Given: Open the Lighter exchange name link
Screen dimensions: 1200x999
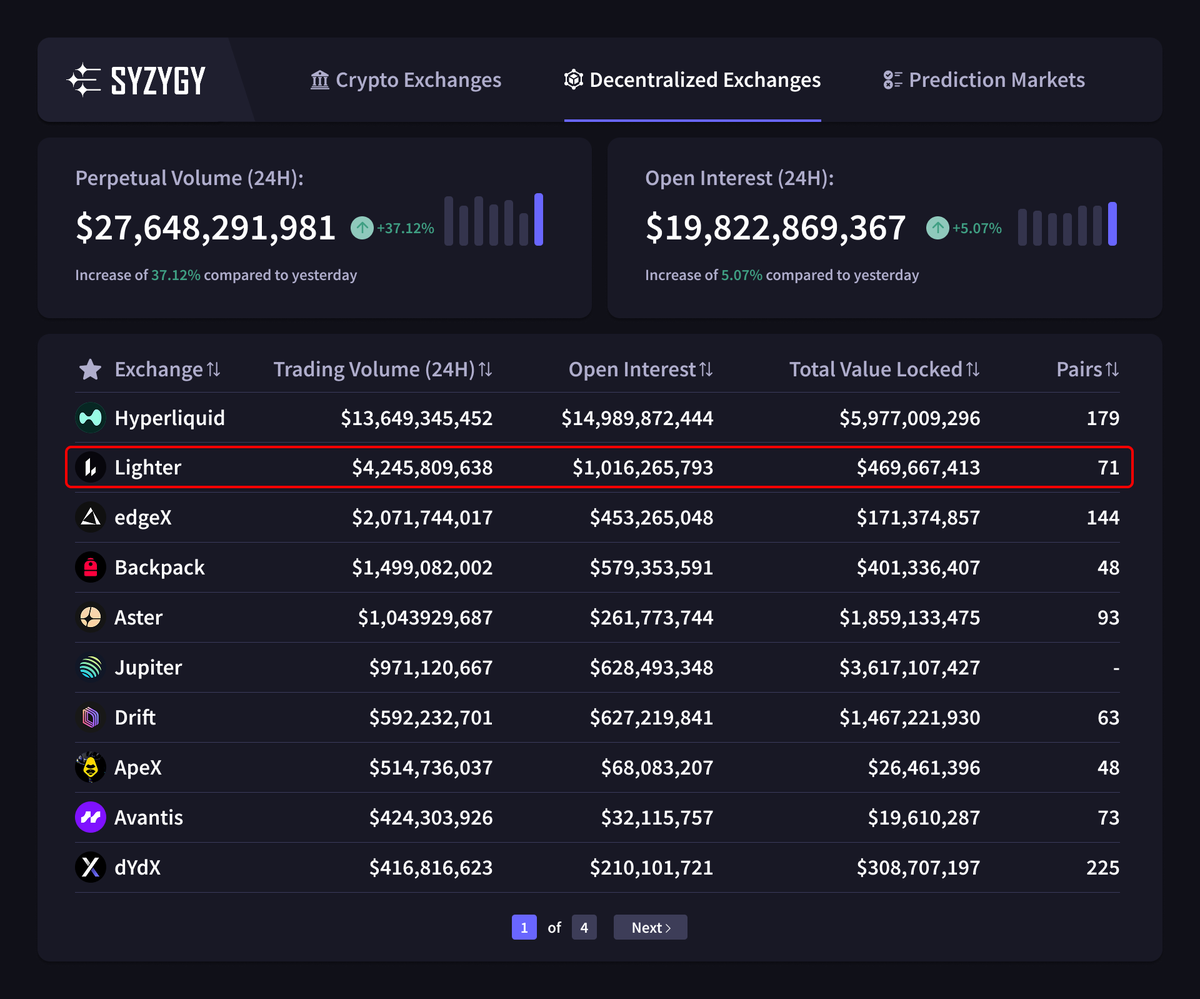Looking at the screenshot, I should point(148,467).
